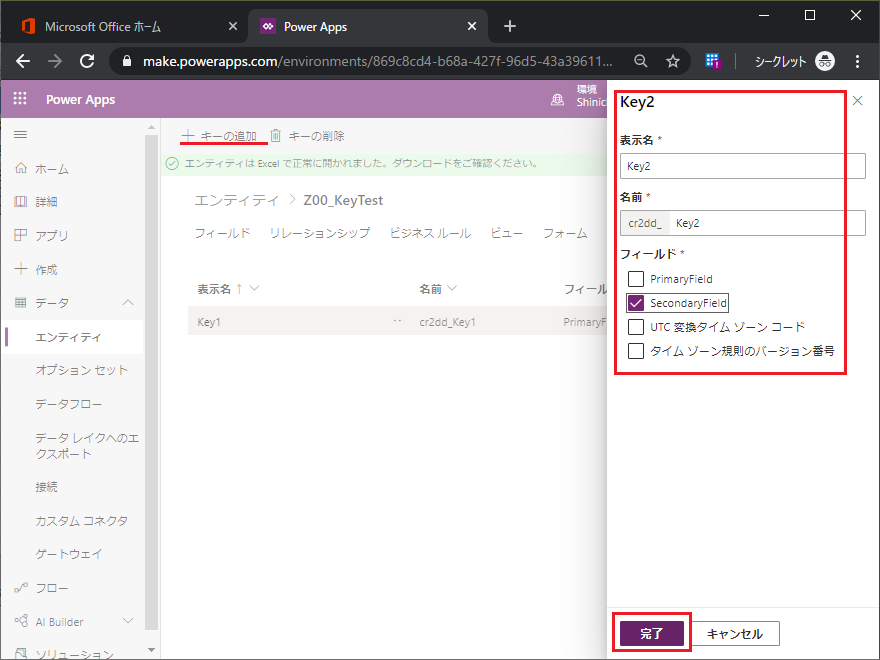Bookmark this page with star icon
This screenshot has width=880, height=660.
click(x=673, y=61)
